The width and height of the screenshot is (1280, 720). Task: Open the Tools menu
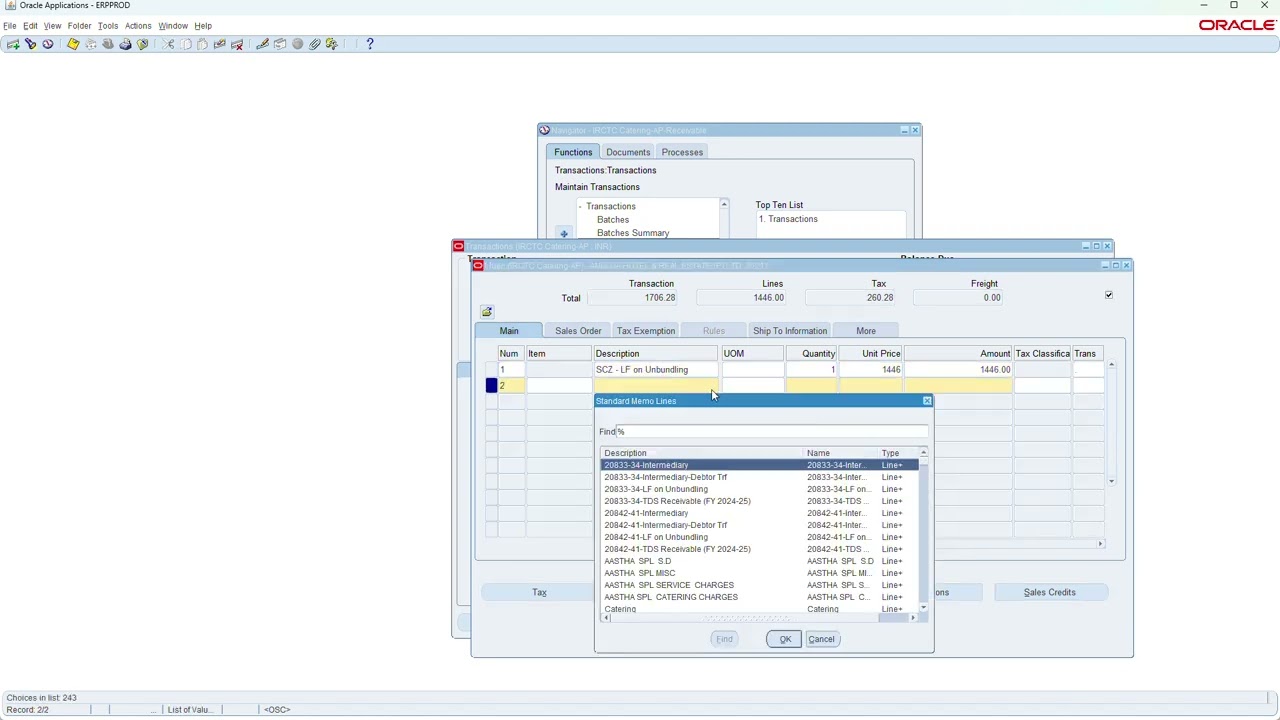pos(108,26)
